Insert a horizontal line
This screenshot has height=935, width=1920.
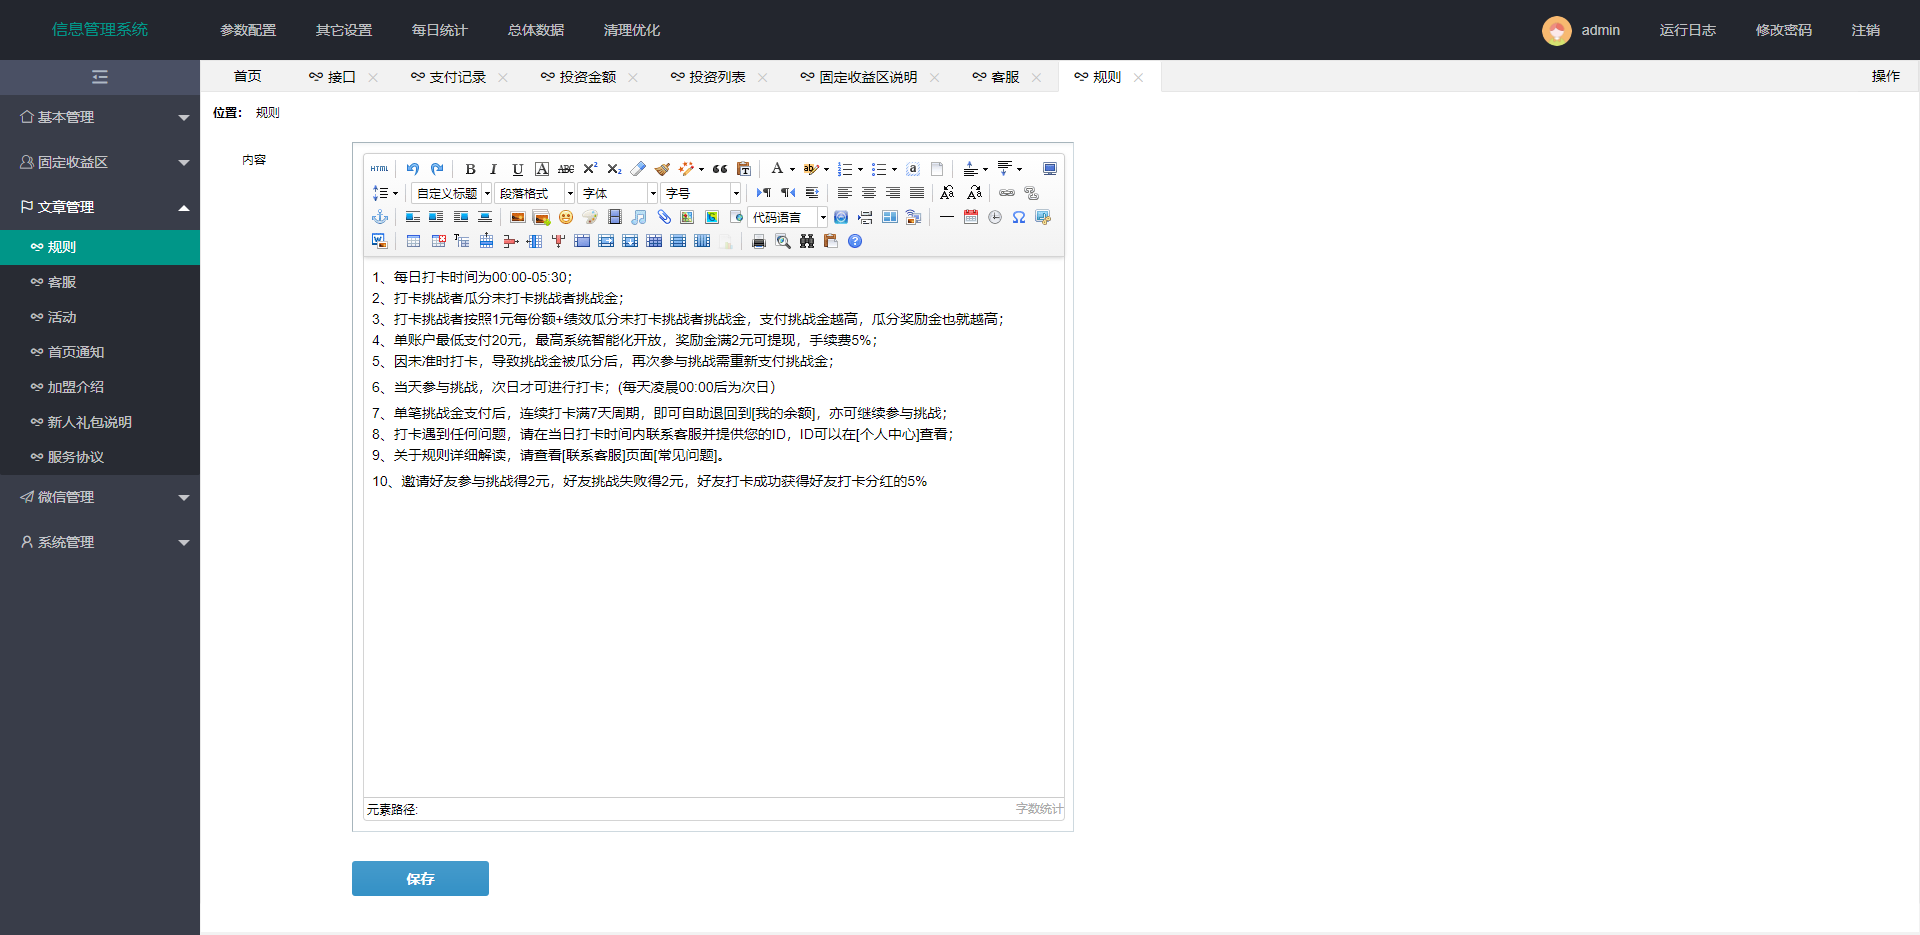click(x=947, y=217)
